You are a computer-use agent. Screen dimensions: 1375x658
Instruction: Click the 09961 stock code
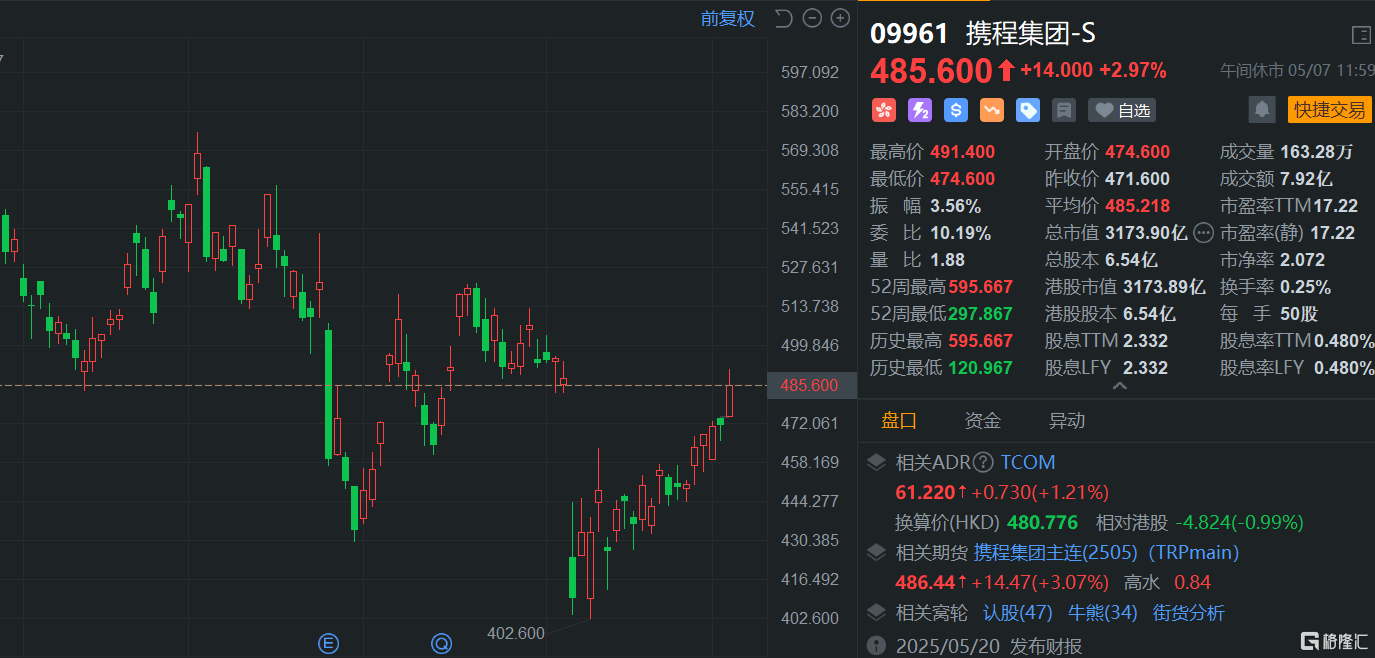tap(909, 34)
